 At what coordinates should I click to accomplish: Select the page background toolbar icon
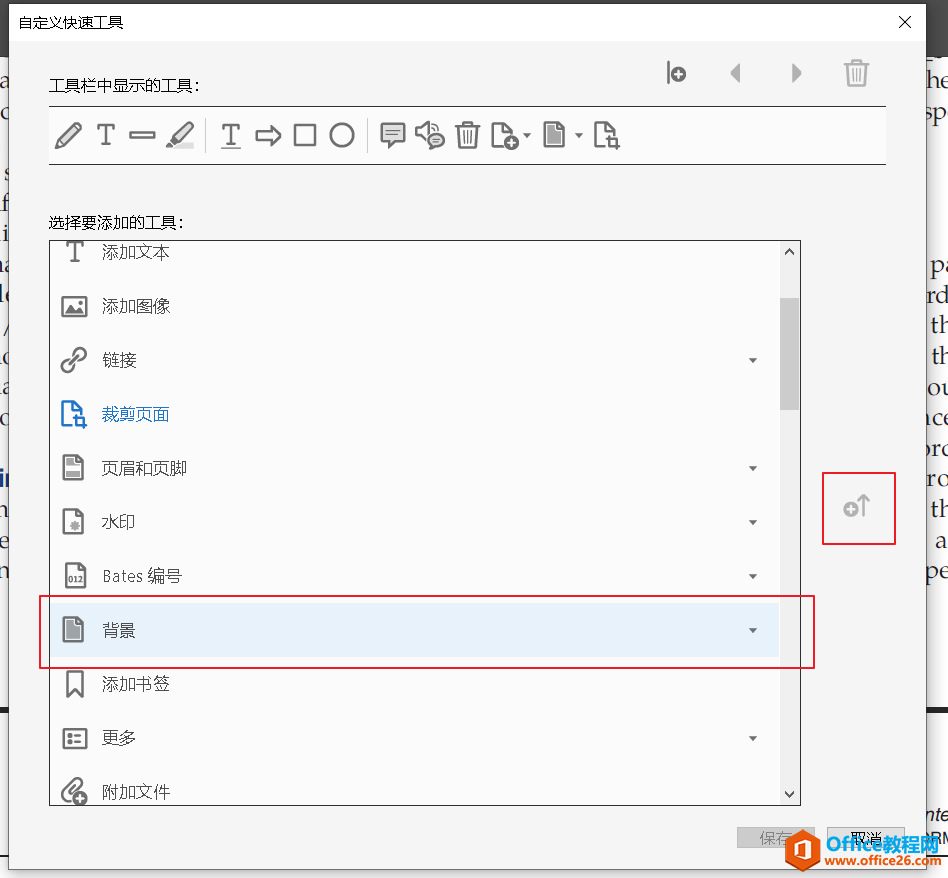pyautogui.click(x=554, y=134)
